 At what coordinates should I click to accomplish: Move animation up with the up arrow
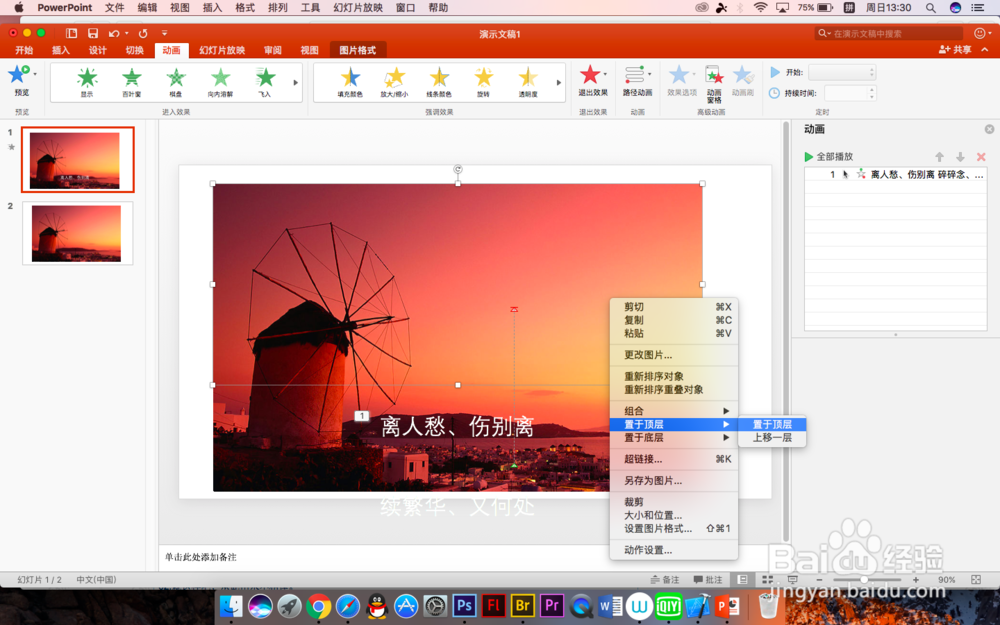[x=939, y=157]
